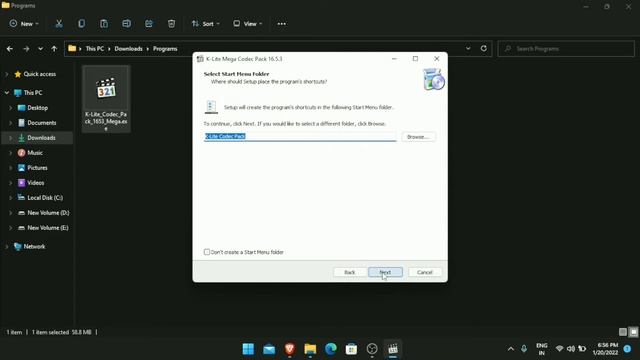Expand Local Disk (C:) tree node

click(x=11, y=198)
